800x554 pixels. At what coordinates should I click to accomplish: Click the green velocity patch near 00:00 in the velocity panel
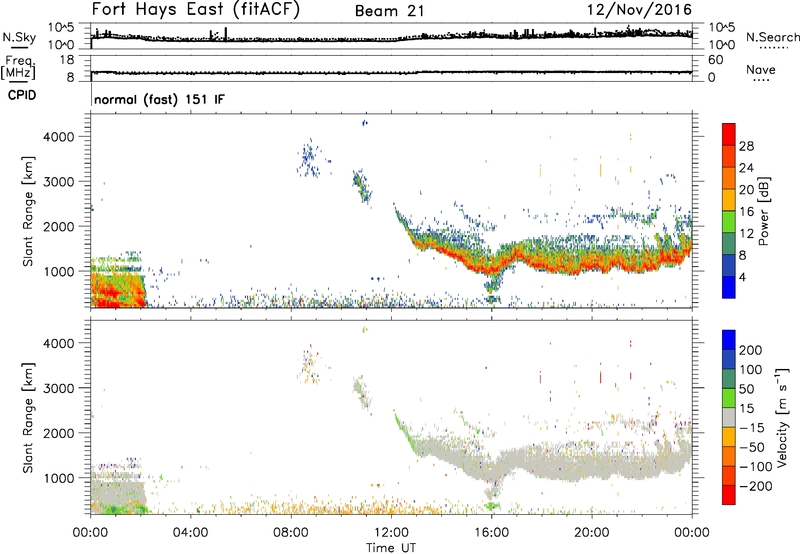(x=120, y=508)
